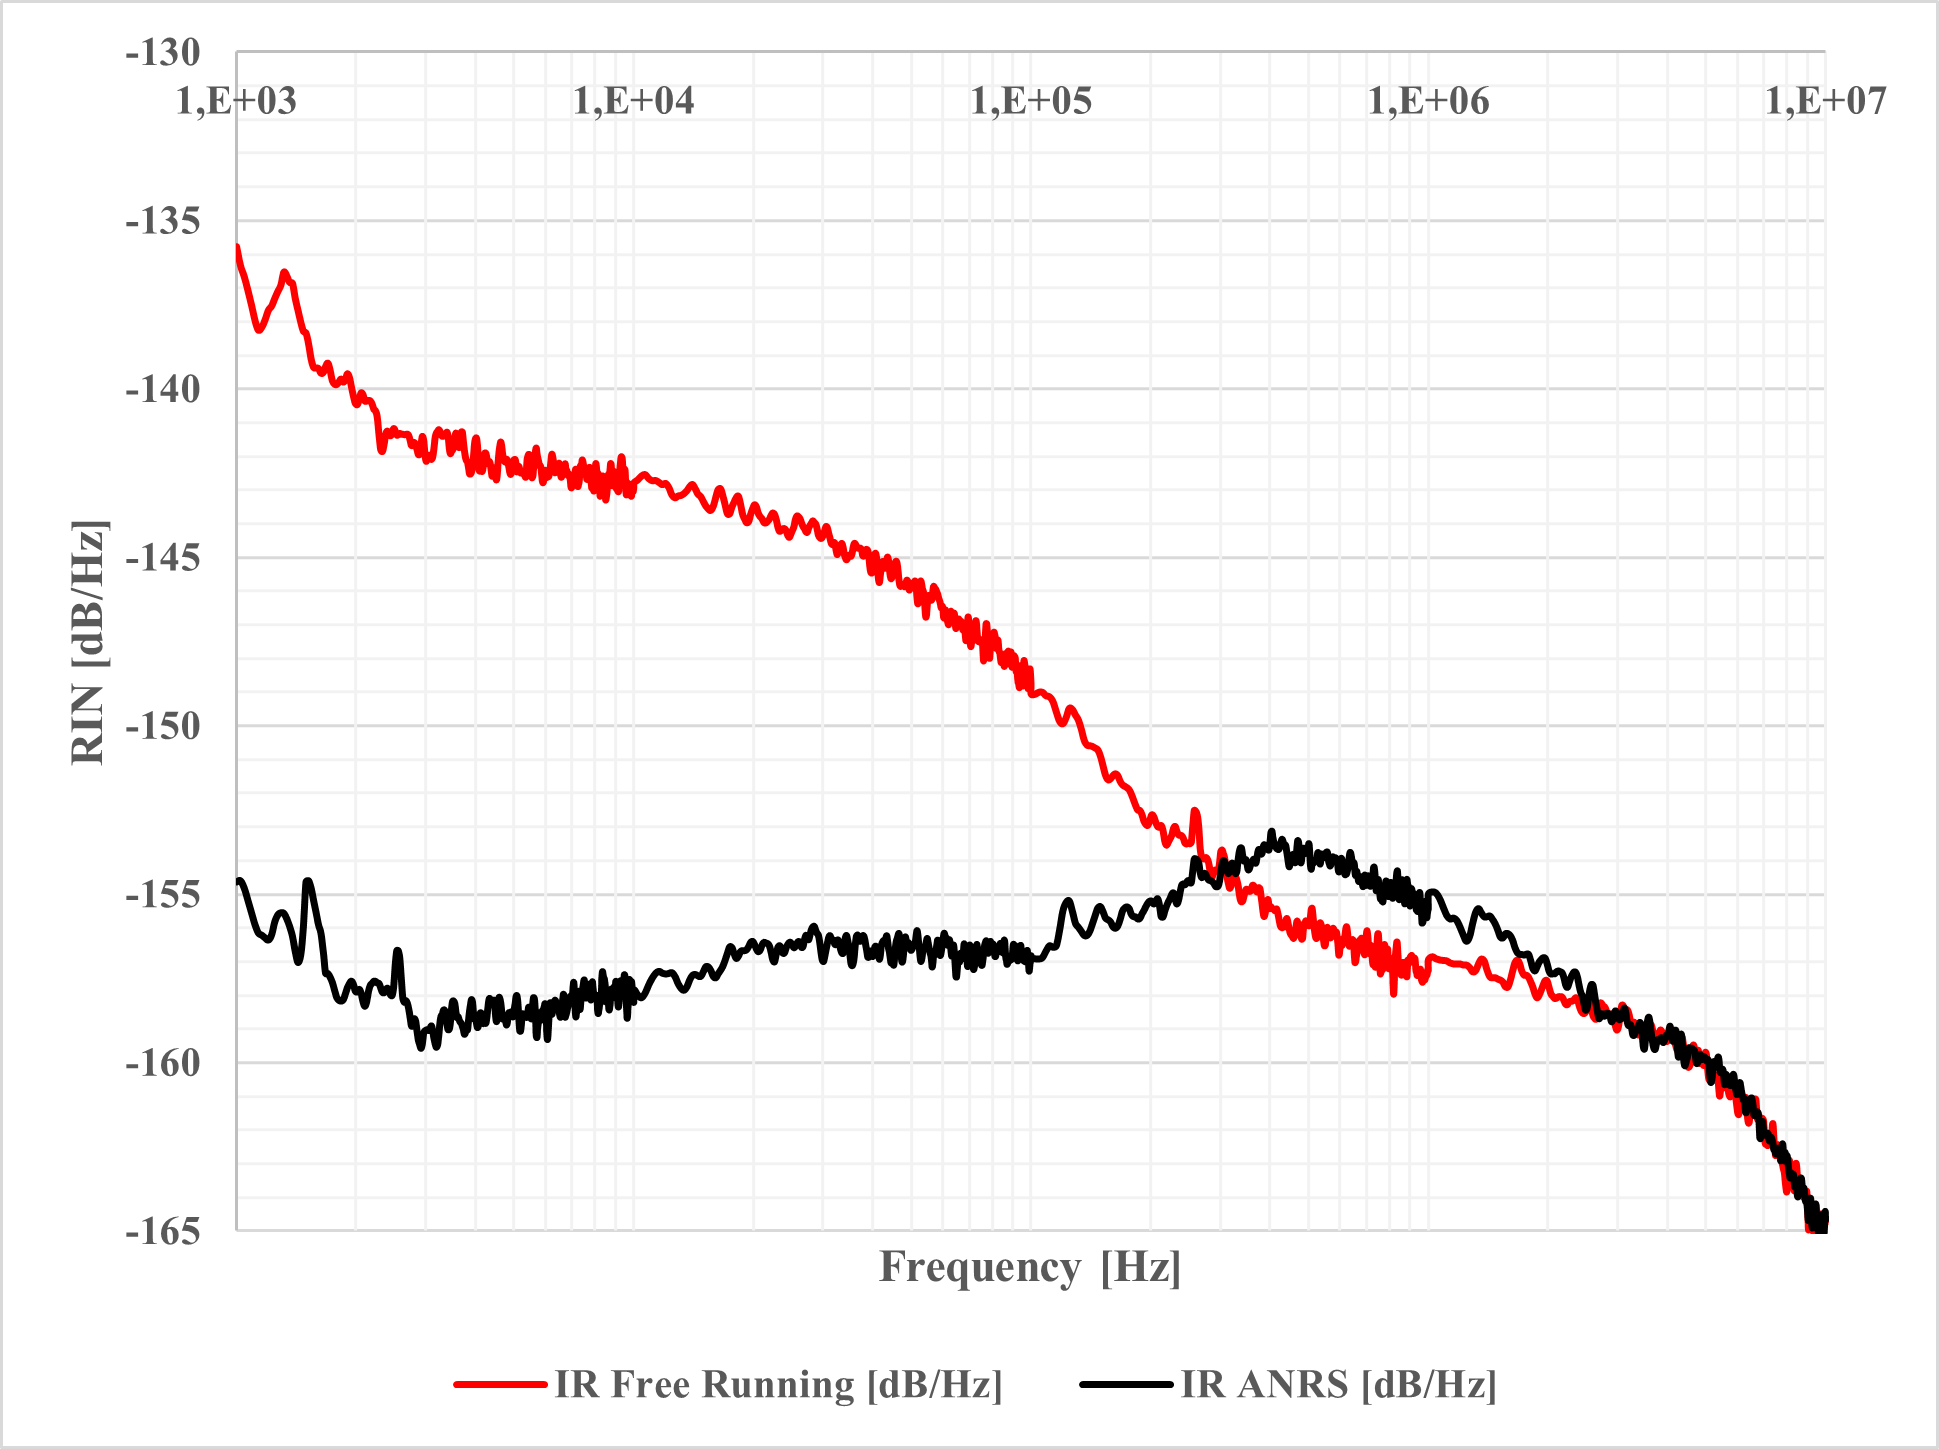Image resolution: width=1939 pixels, height=1449 pixels.
Task: Click the 1,E+04 frequency tick label
Action: pos(634,101)
